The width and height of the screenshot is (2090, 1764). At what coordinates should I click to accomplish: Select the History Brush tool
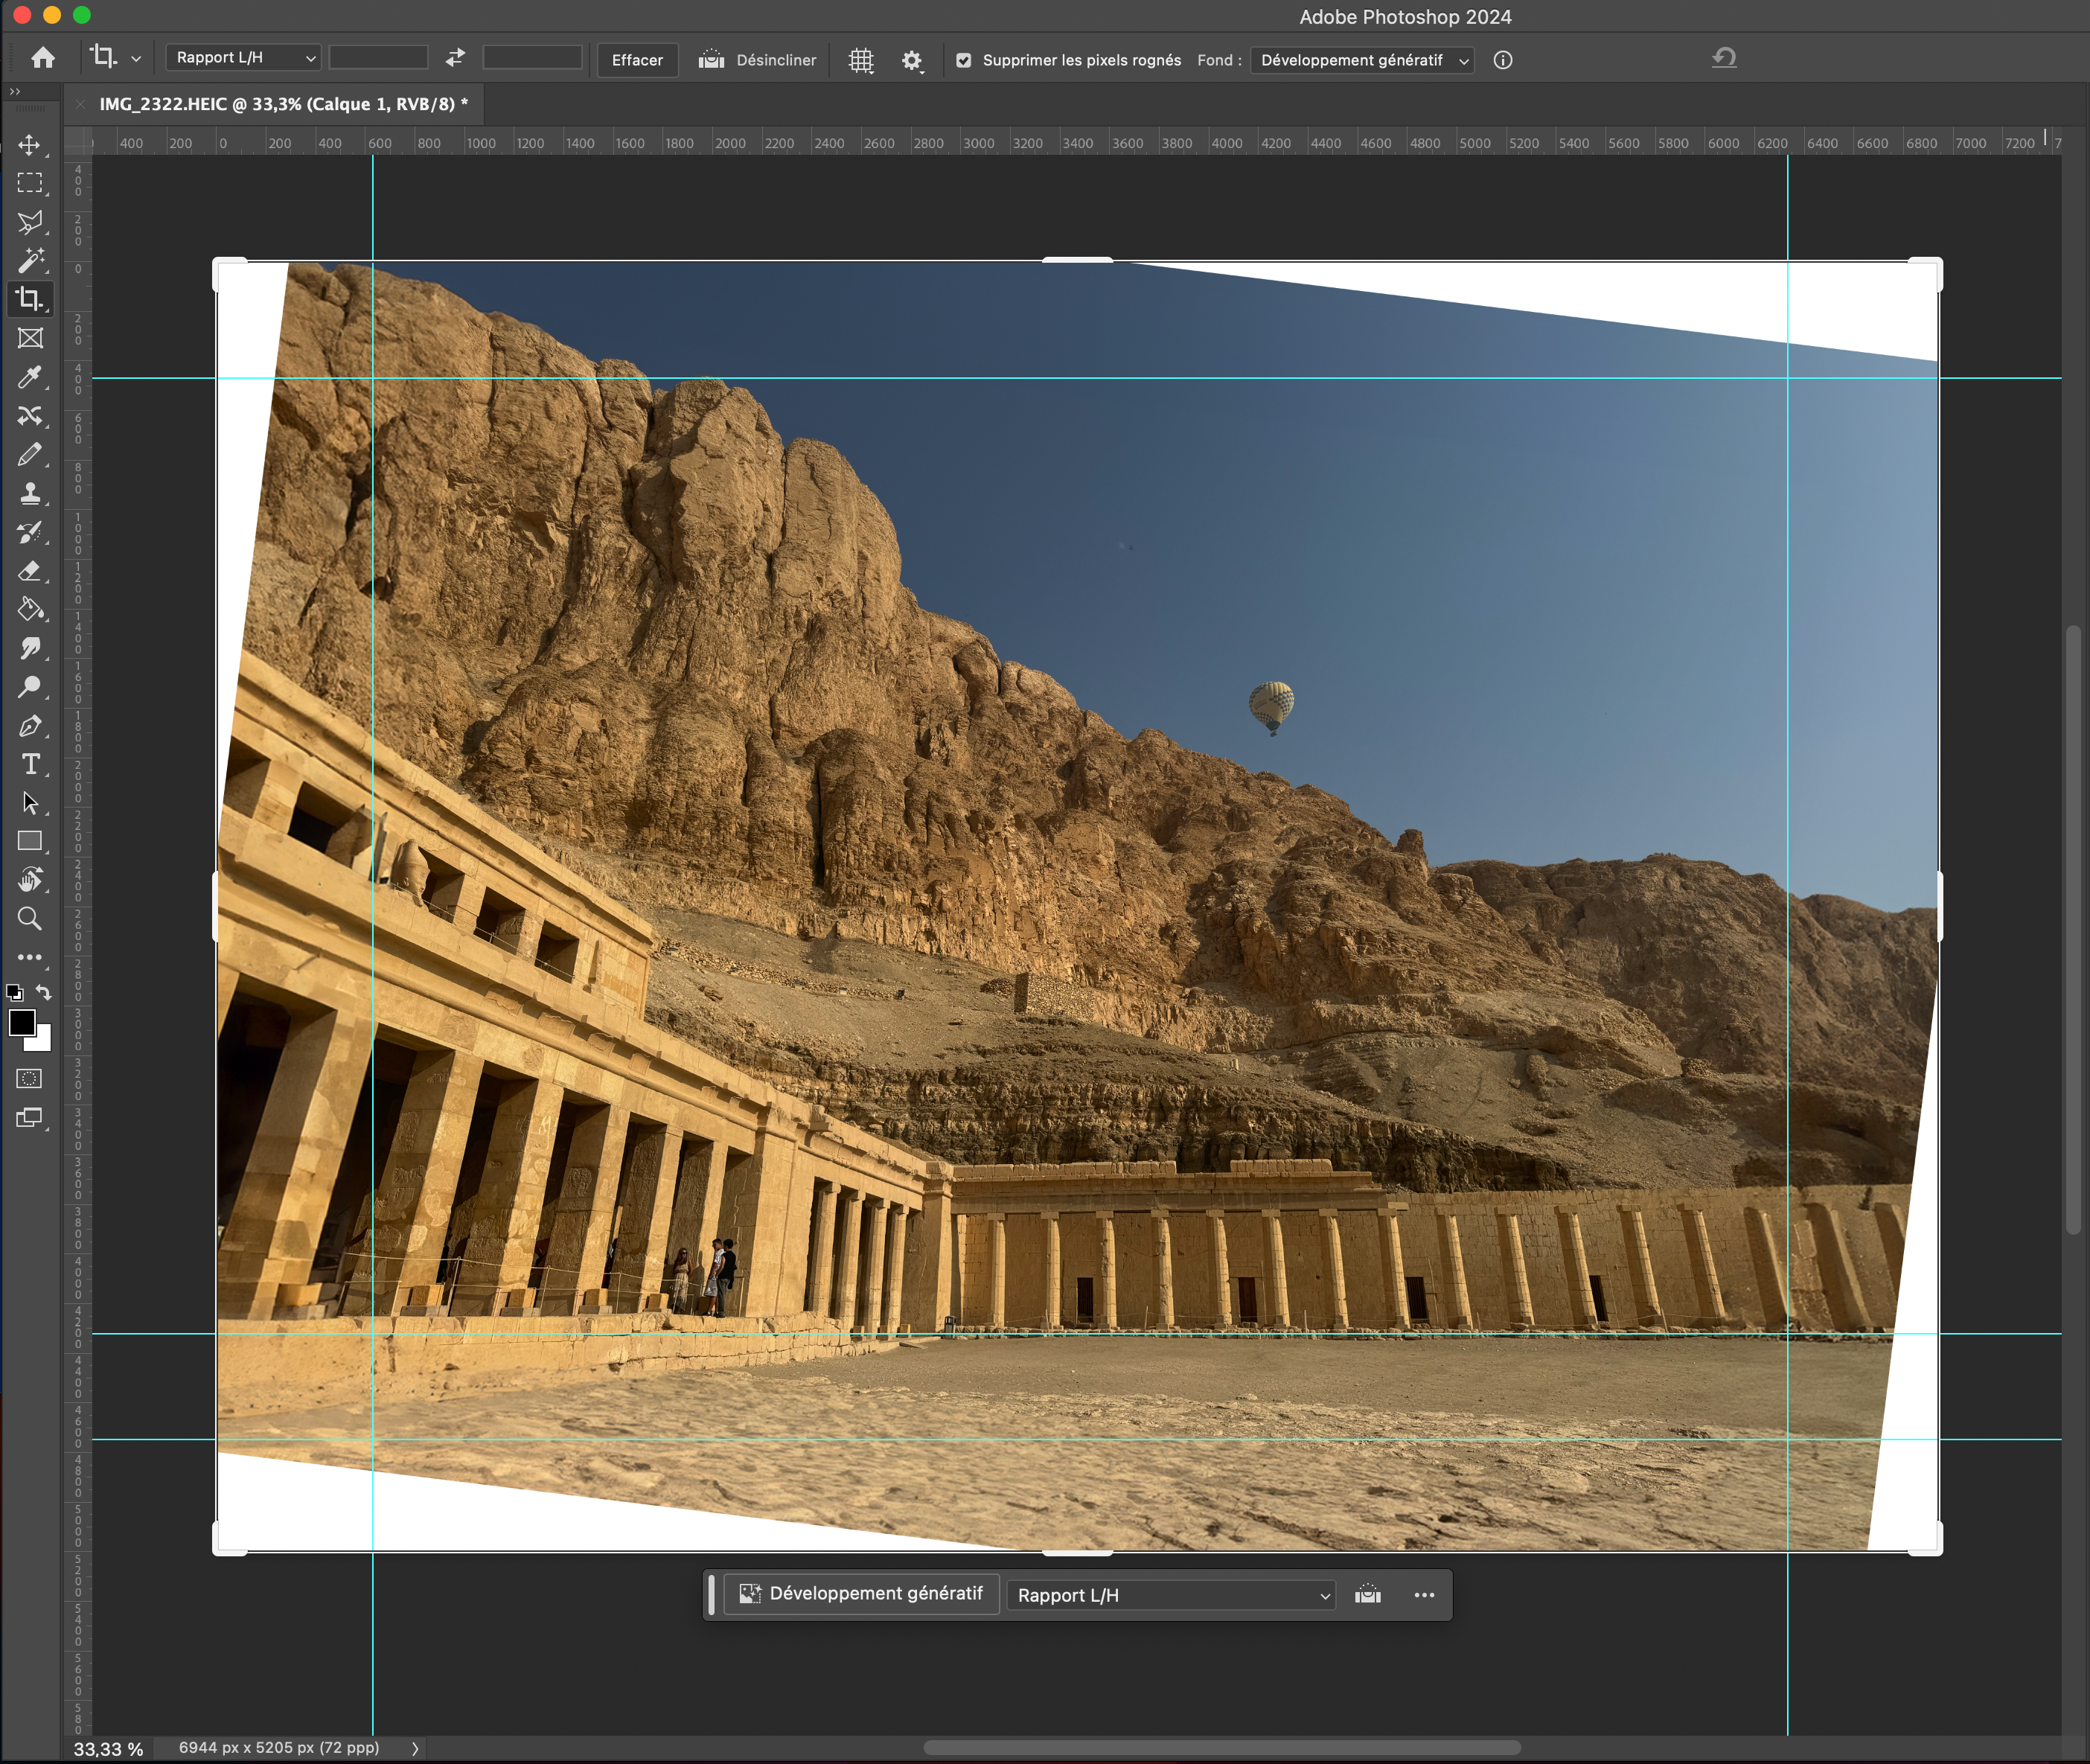coord(30,532)
